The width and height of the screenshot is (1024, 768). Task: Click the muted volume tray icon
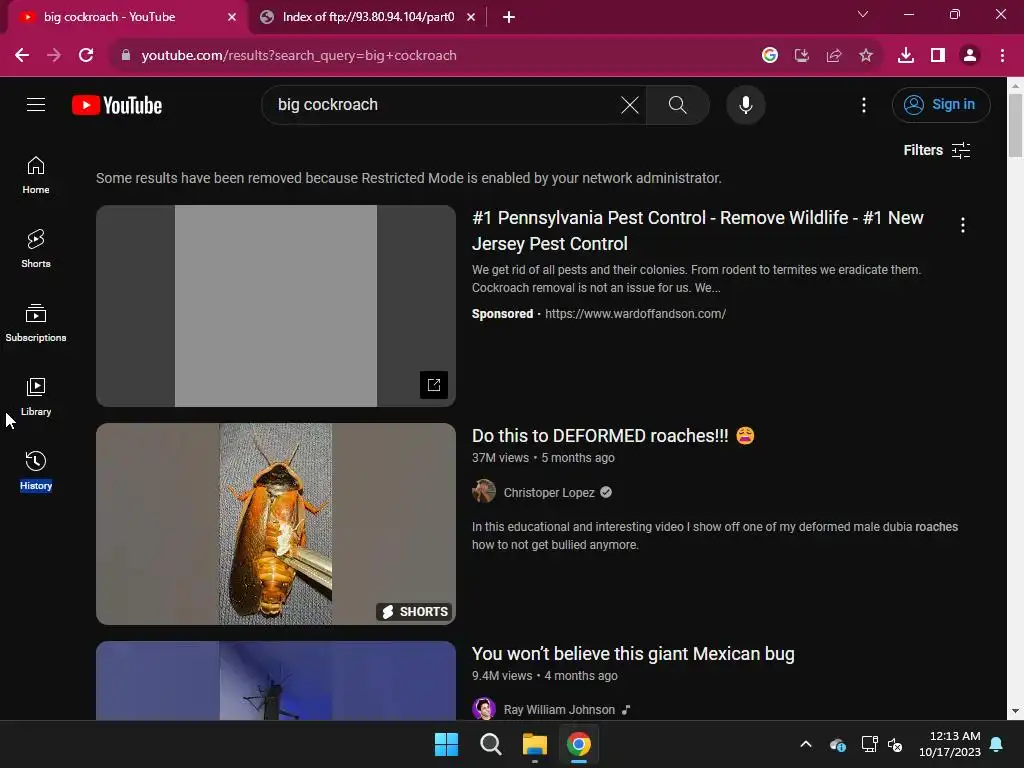[x=895, y=744]
